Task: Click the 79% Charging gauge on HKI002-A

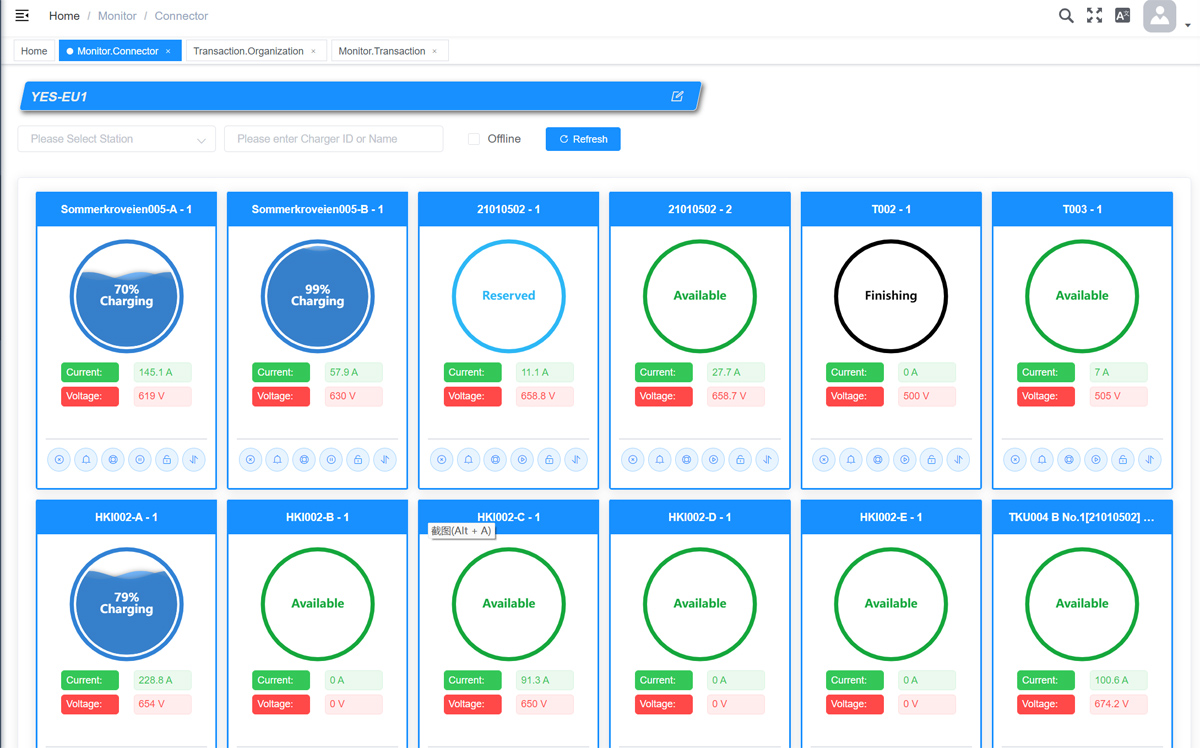Action: click(126, 604)
